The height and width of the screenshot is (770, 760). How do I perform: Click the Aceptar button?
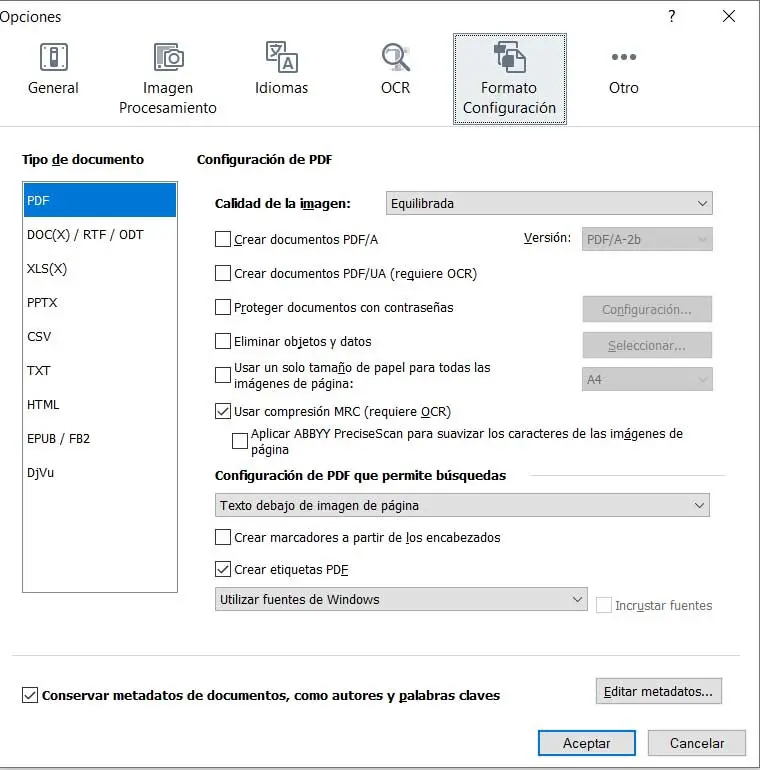coord(587,743)
